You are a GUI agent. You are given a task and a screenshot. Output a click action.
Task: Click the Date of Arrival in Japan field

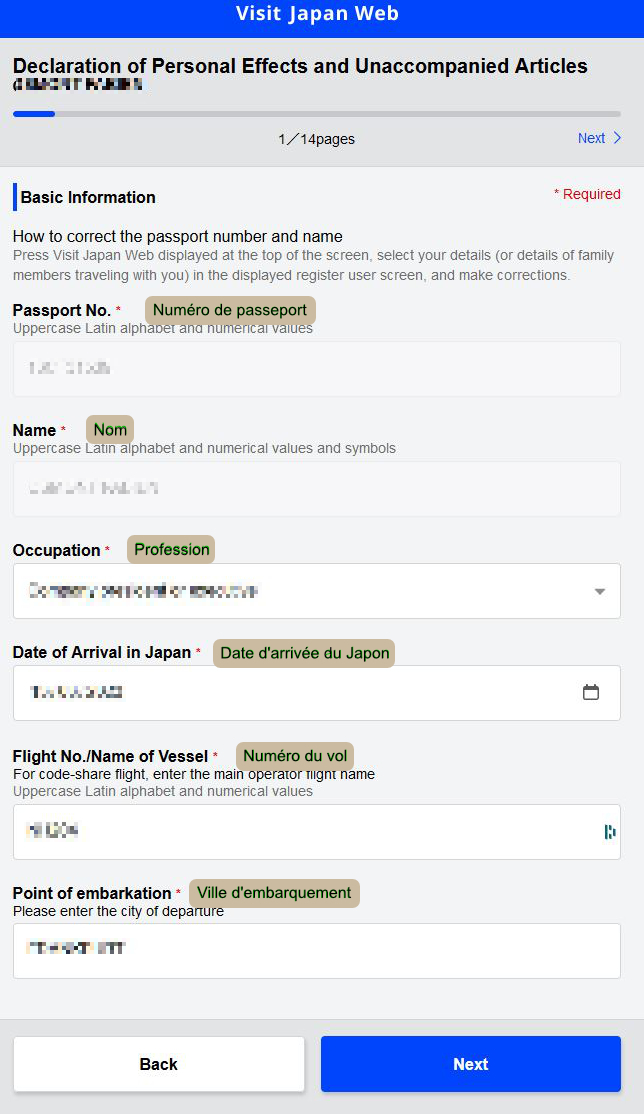pos(316,693)
